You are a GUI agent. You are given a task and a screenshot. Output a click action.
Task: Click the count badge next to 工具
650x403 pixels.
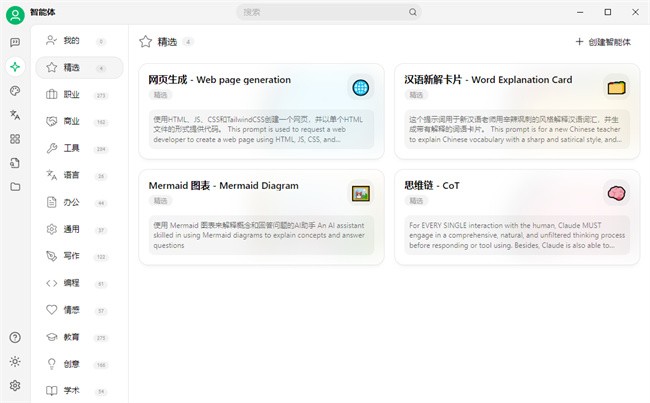click(101, 149)
